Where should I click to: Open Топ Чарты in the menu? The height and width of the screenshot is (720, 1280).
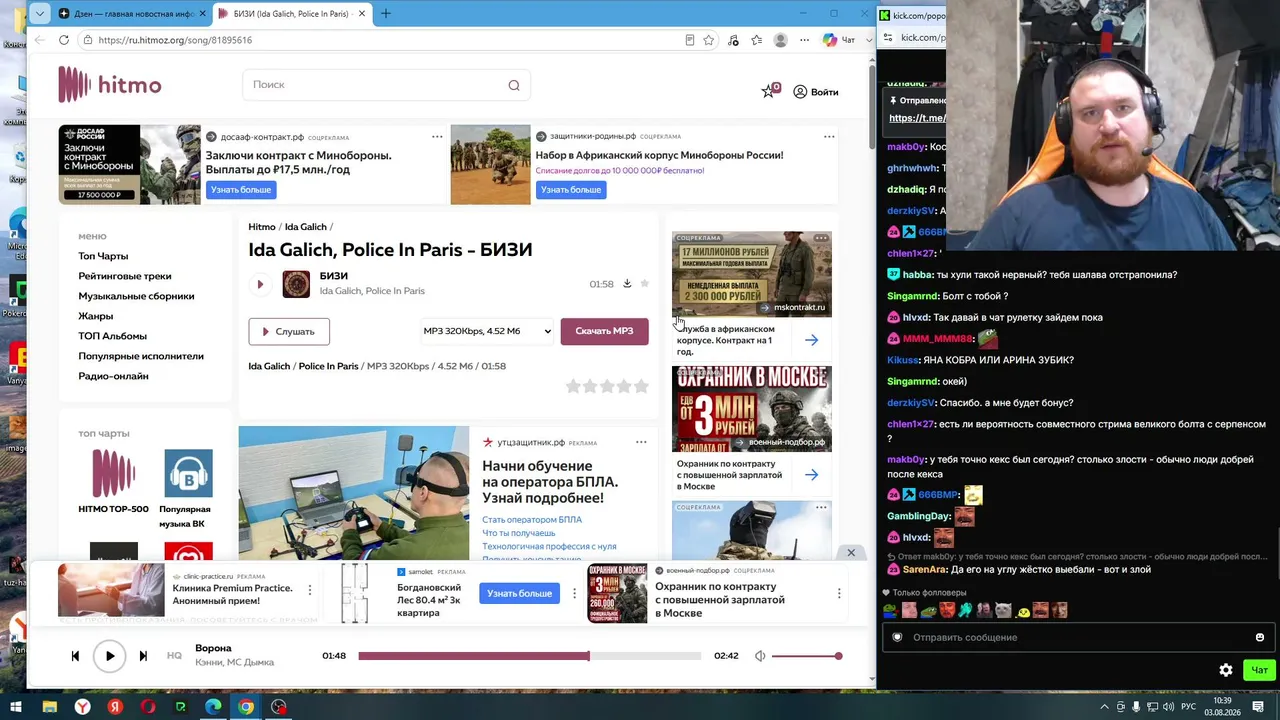click(103, 256)
